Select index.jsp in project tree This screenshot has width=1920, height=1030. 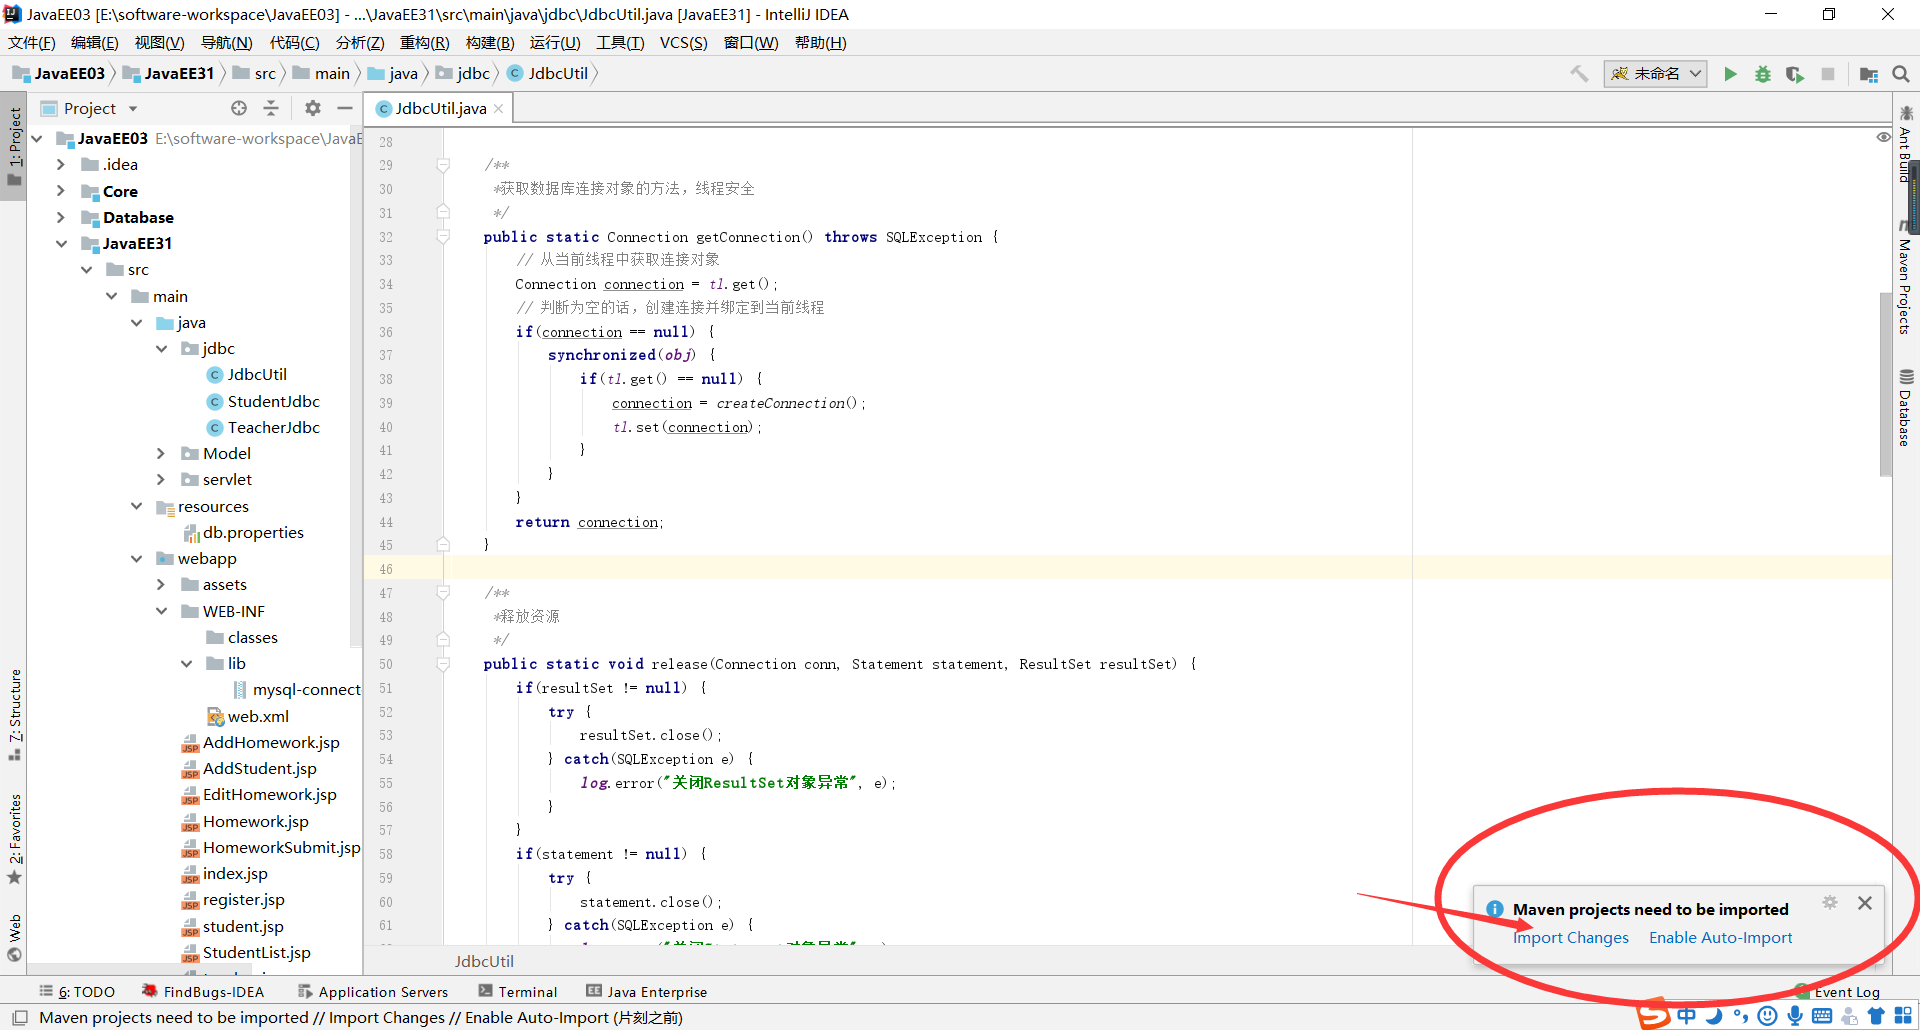point(224,874)
